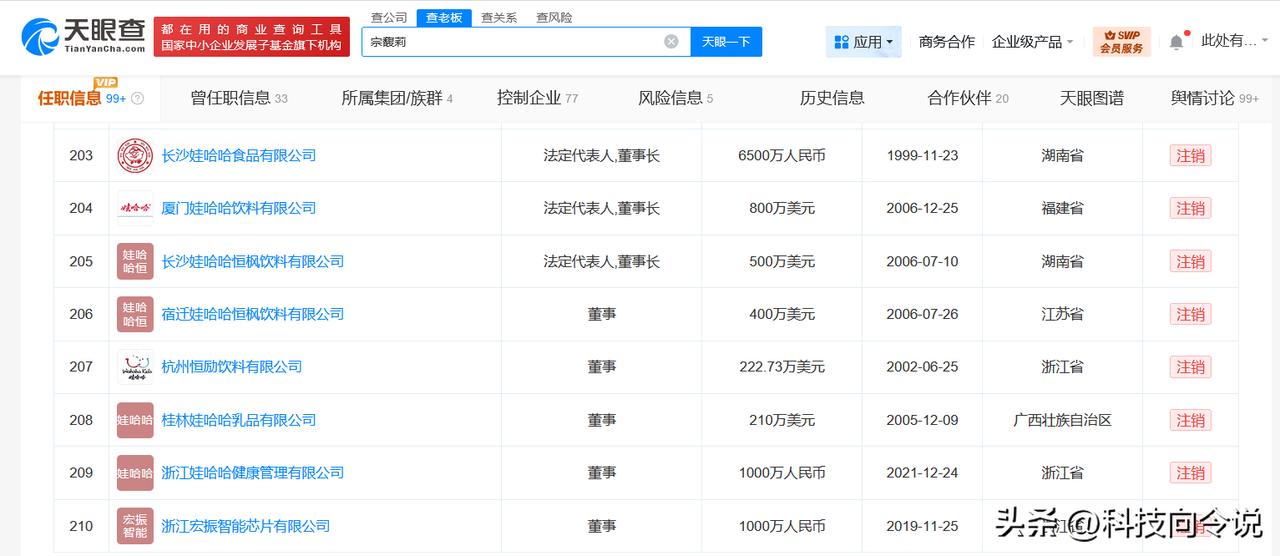
Task: Click 注销 status tag in row 206
Action: pyautogui.click(x=1190, y=314)
